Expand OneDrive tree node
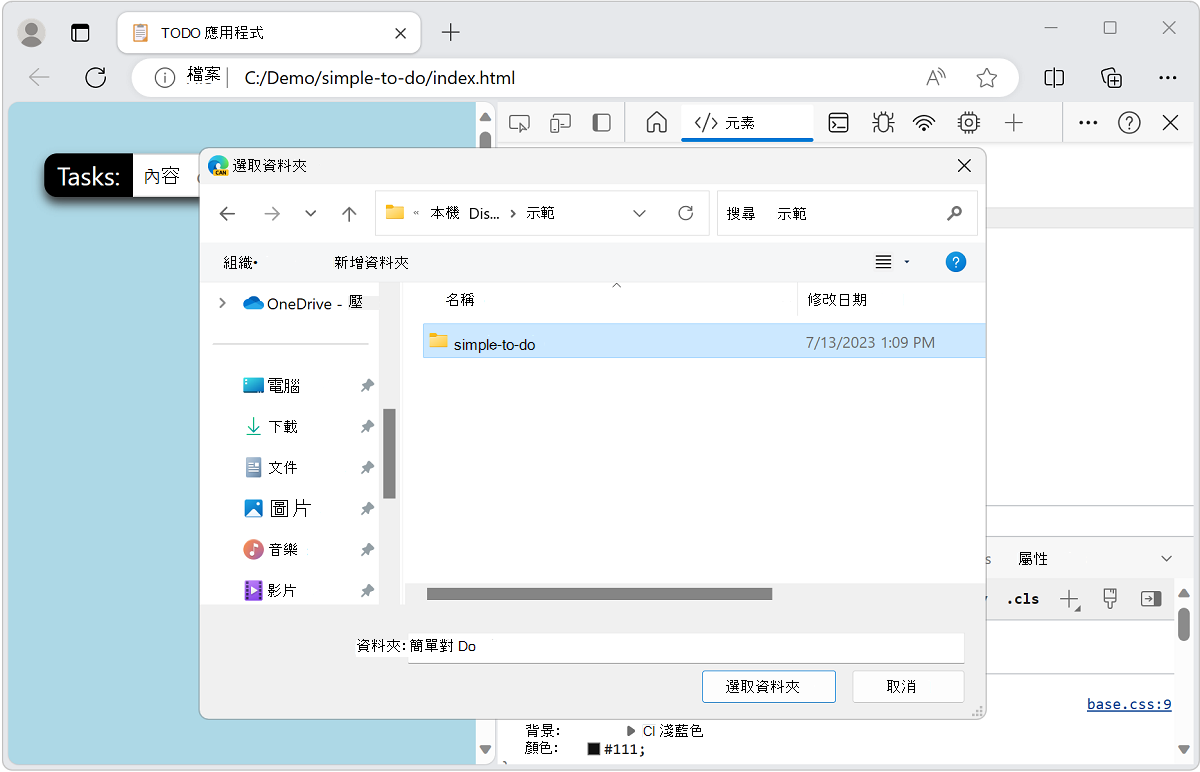Screen dimensions: 1200x772 (222, 303)
